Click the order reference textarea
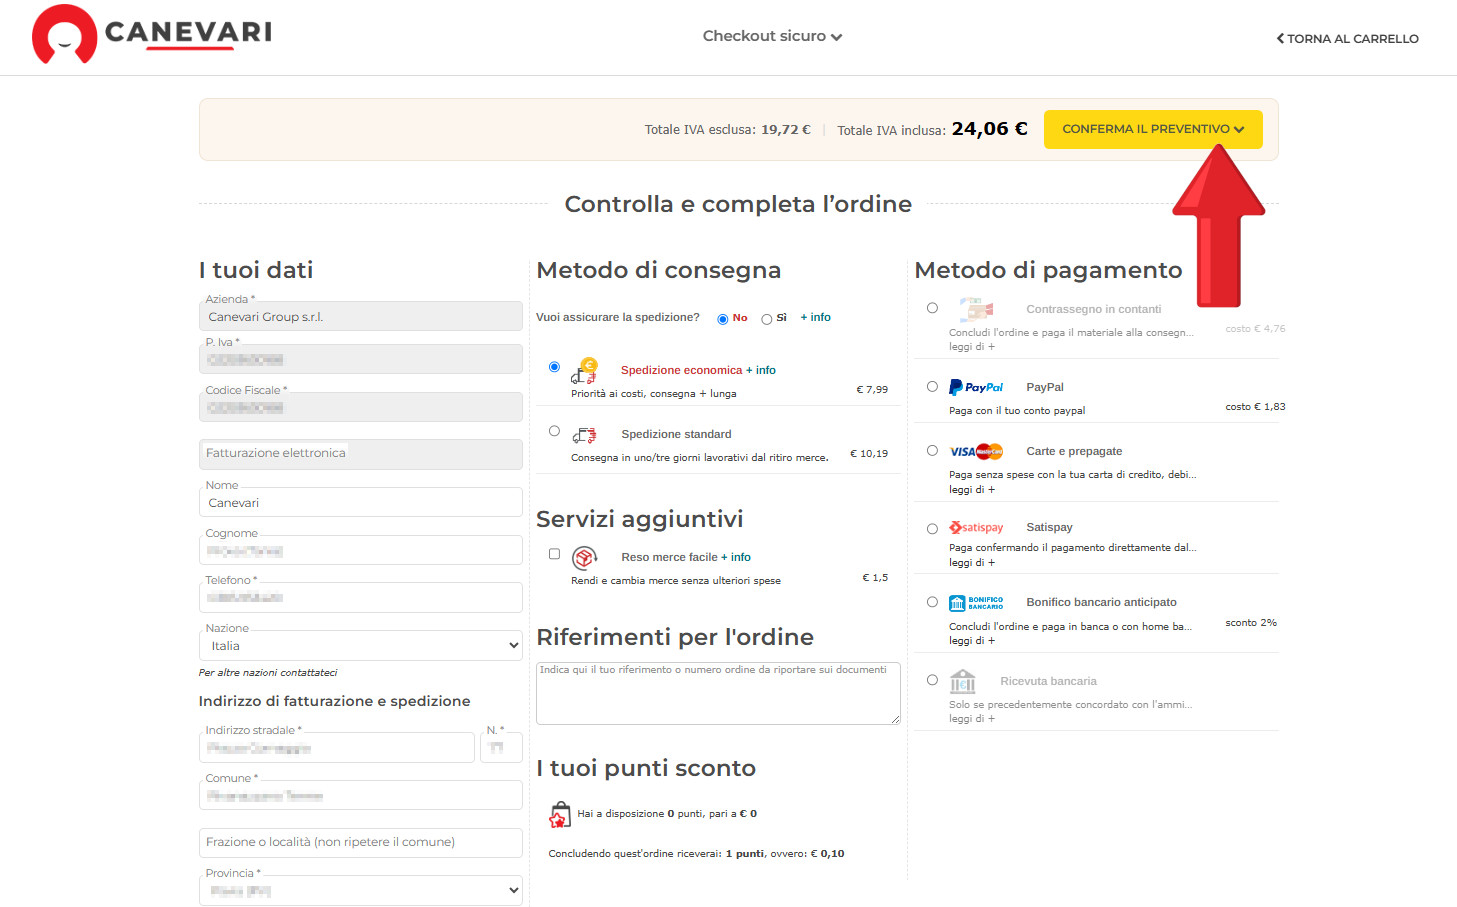Viewport: 1457px width, 907px height. [x=718, y=693]
